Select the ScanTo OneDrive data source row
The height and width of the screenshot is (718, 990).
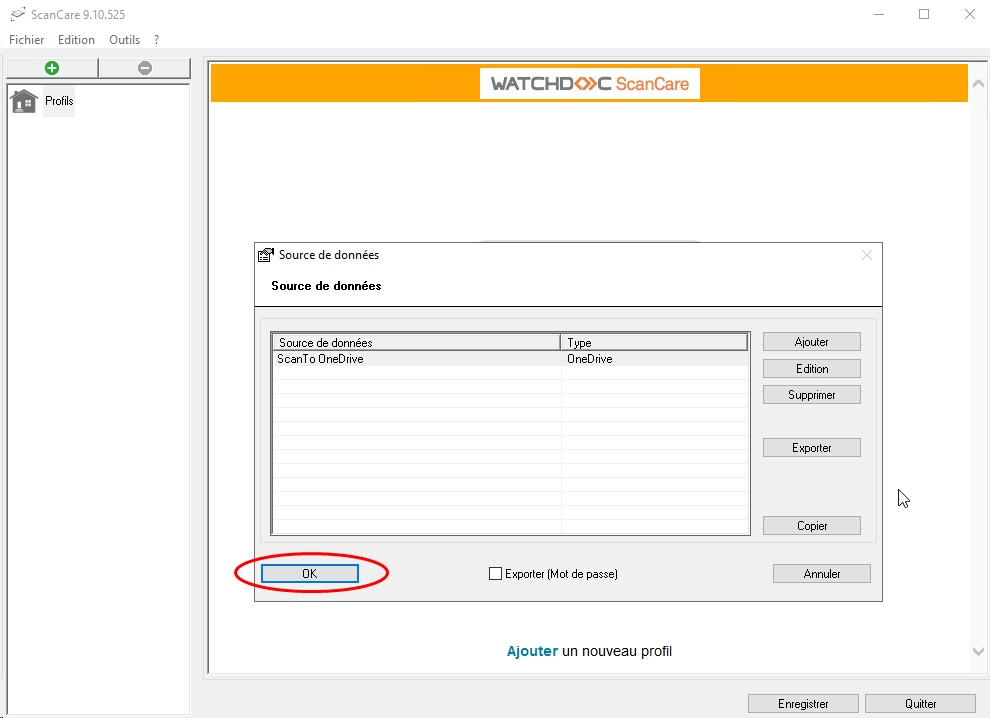[x=510, y=359]
